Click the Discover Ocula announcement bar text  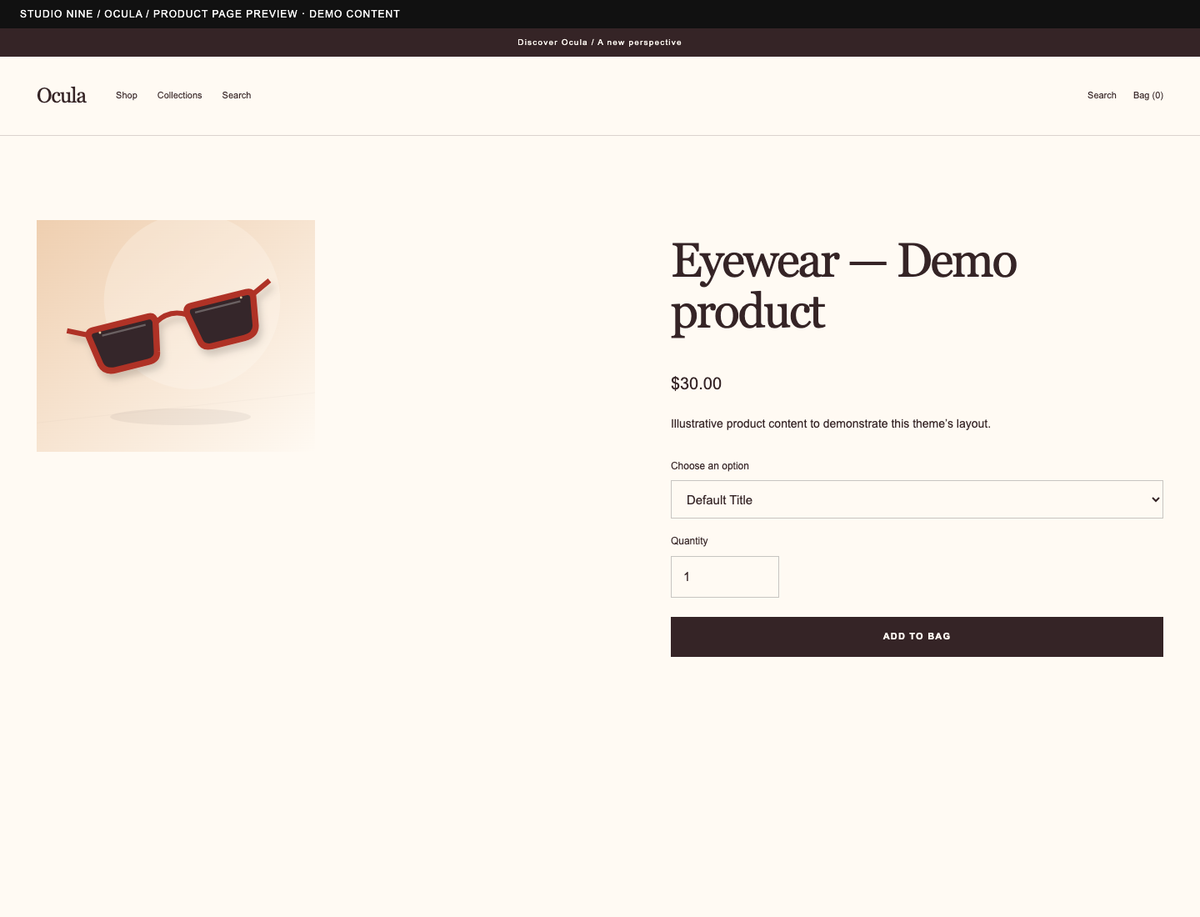(x=600, y=43)
